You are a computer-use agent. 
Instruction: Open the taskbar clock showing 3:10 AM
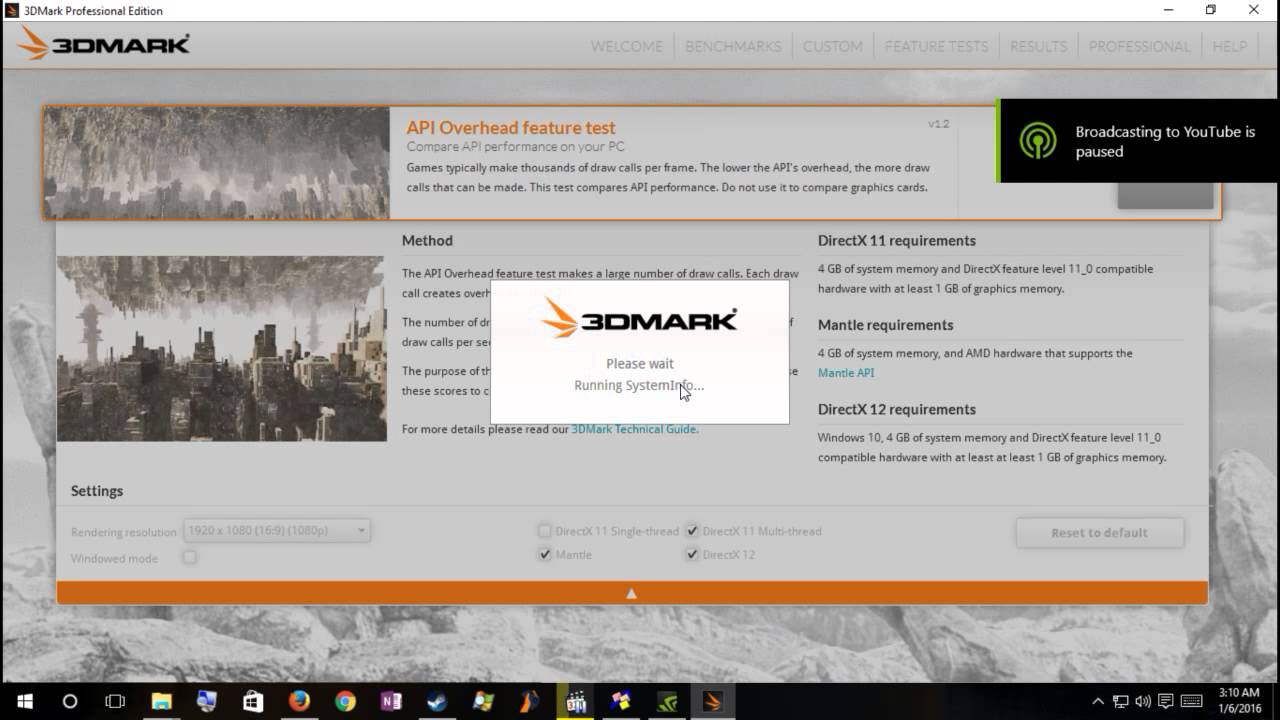[x=1239, y=701]
